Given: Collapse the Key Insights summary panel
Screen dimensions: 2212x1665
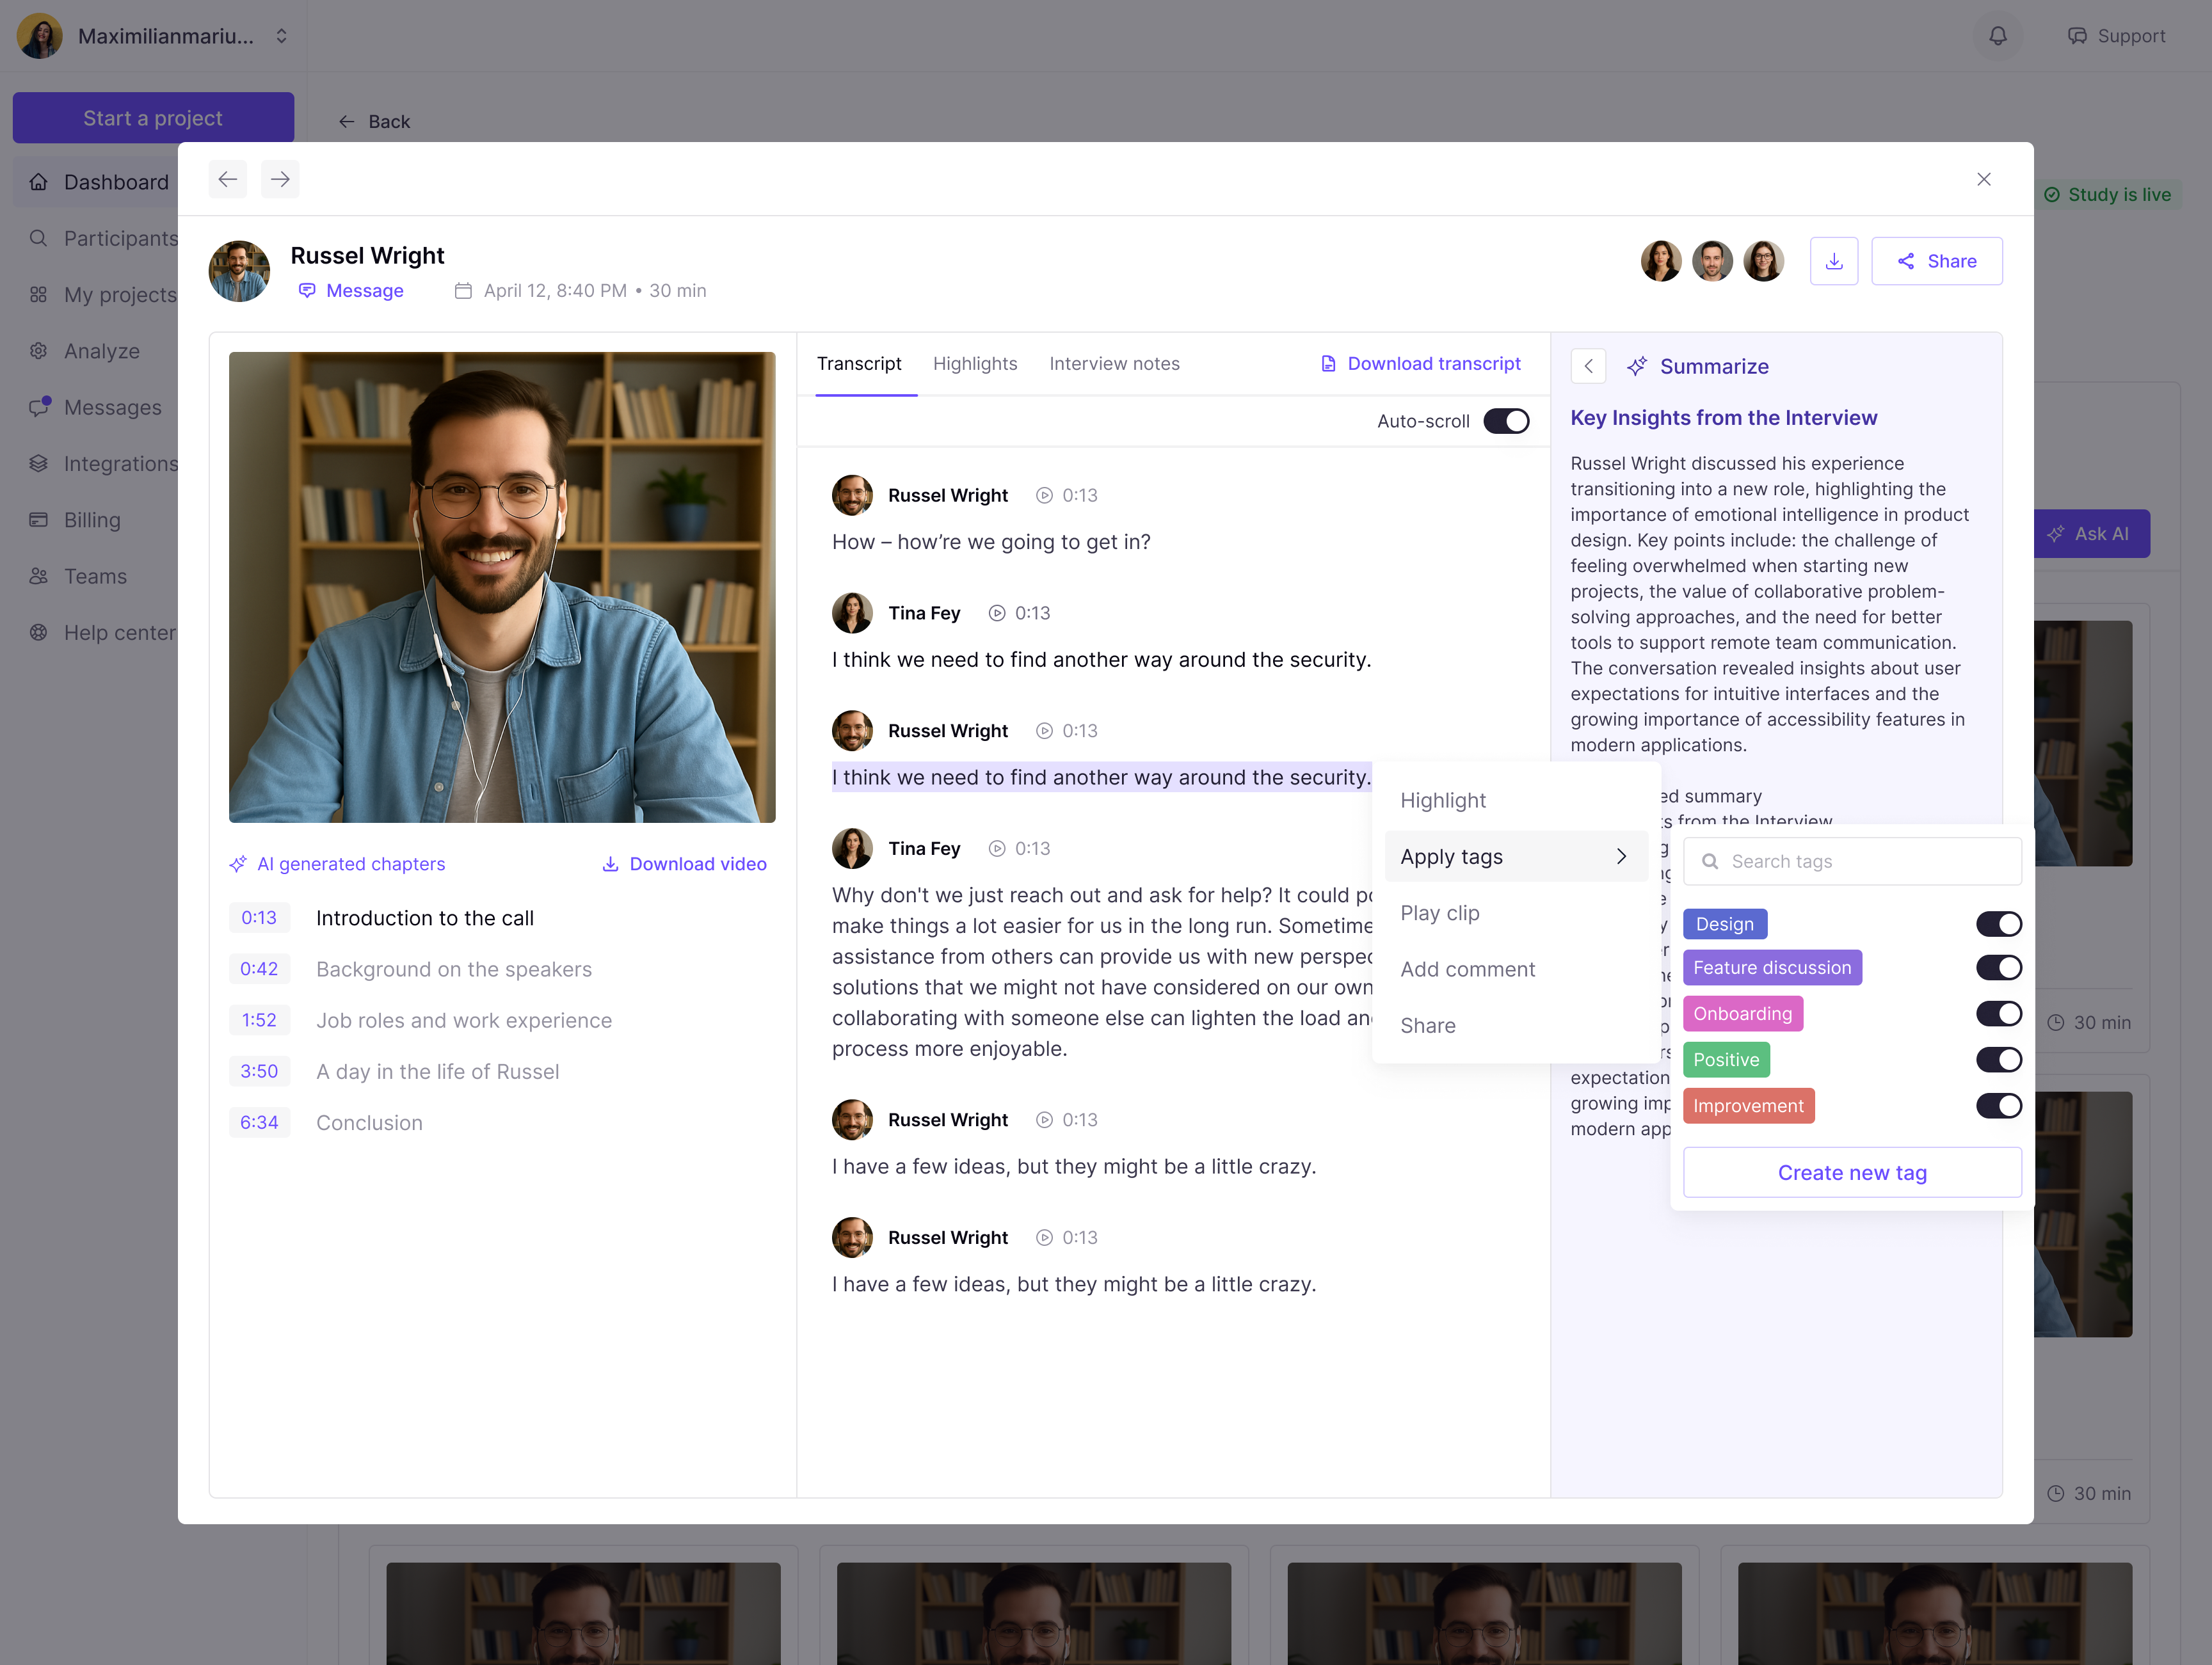Looking at the screenshot, I should point(1588,366).
